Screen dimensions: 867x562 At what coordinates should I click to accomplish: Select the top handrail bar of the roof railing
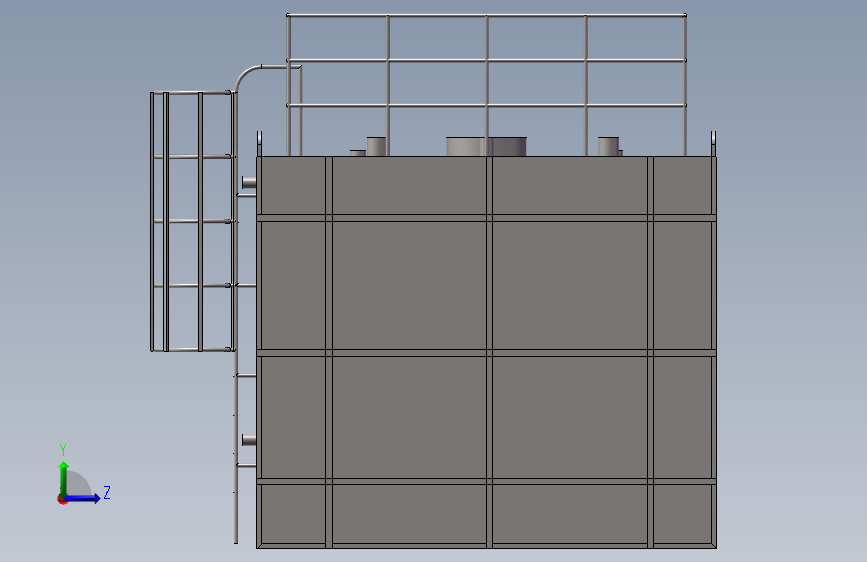(486, 15)
